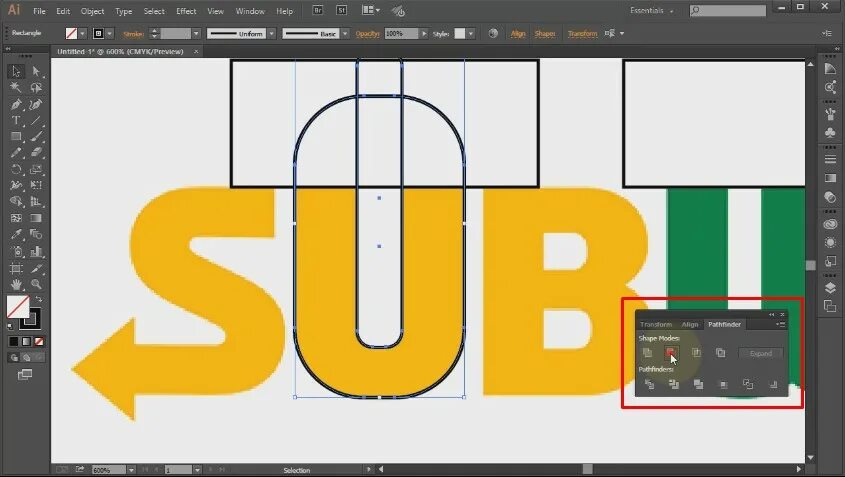
Task: Apply Unite shape mode in Pathfinder
Action: (x=647, y=353)
